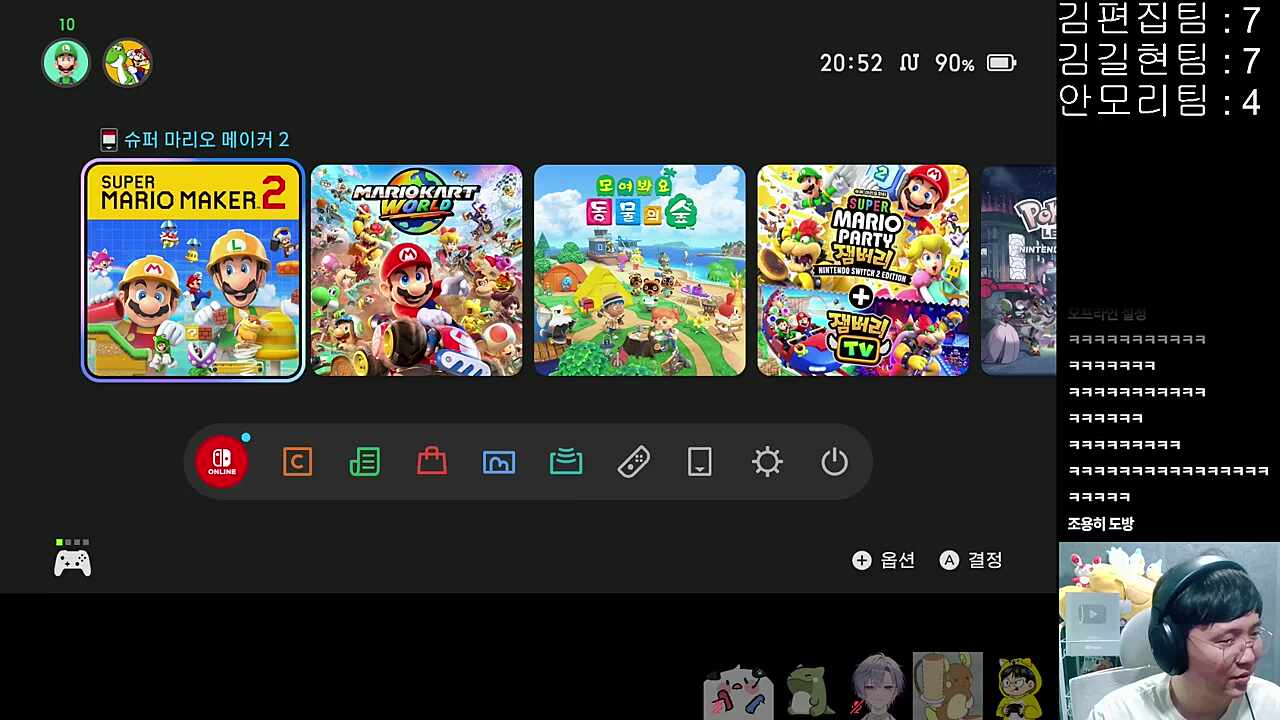Select partially visible Pokémon game tile
1280x720 pixels.
click(x=1018, y=271)
